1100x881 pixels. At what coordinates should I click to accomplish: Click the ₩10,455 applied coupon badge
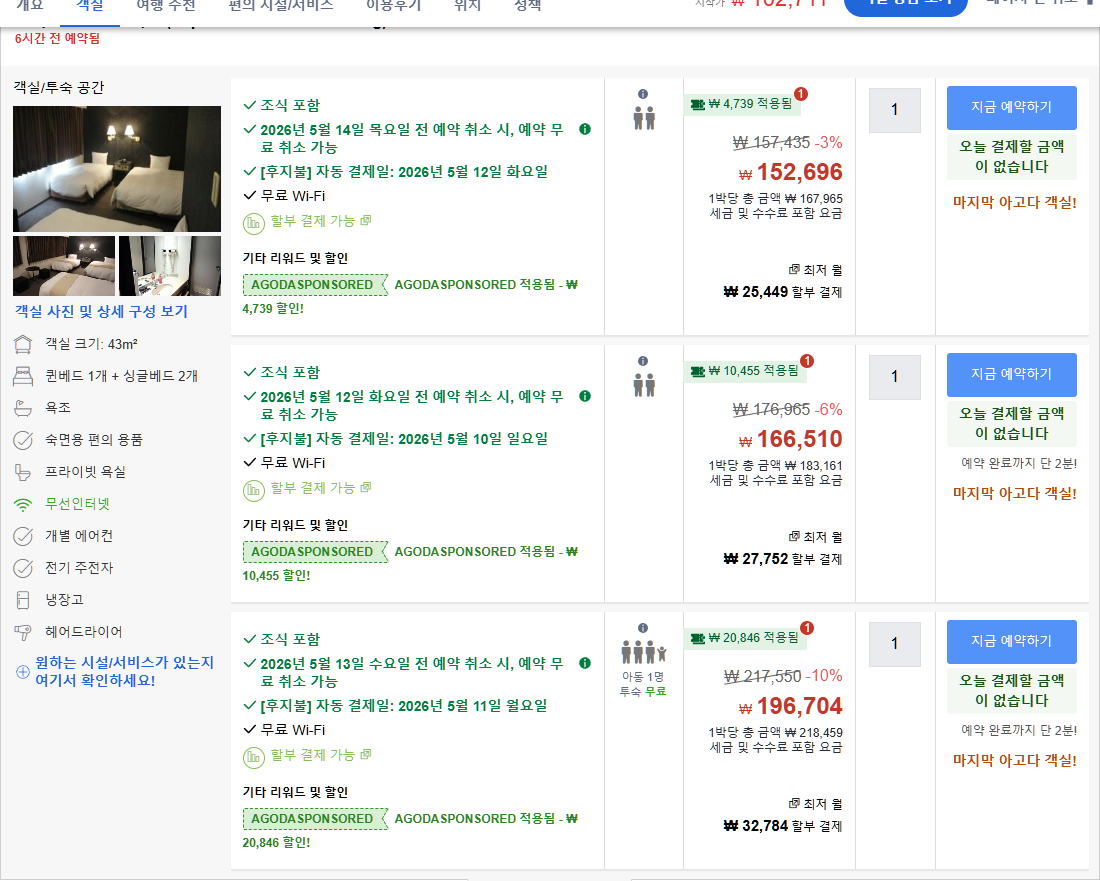click(745, 371)
